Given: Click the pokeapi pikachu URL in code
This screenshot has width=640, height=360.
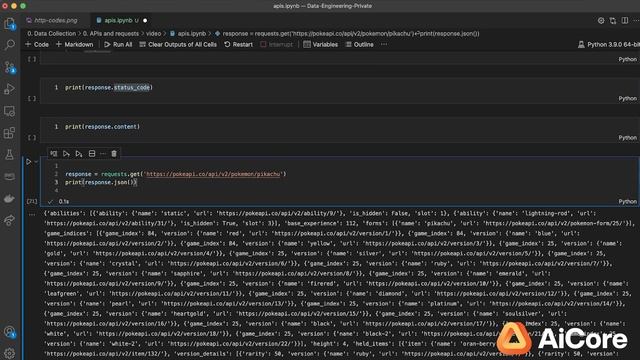Looking at the screenshot, I should click(214, 174).
